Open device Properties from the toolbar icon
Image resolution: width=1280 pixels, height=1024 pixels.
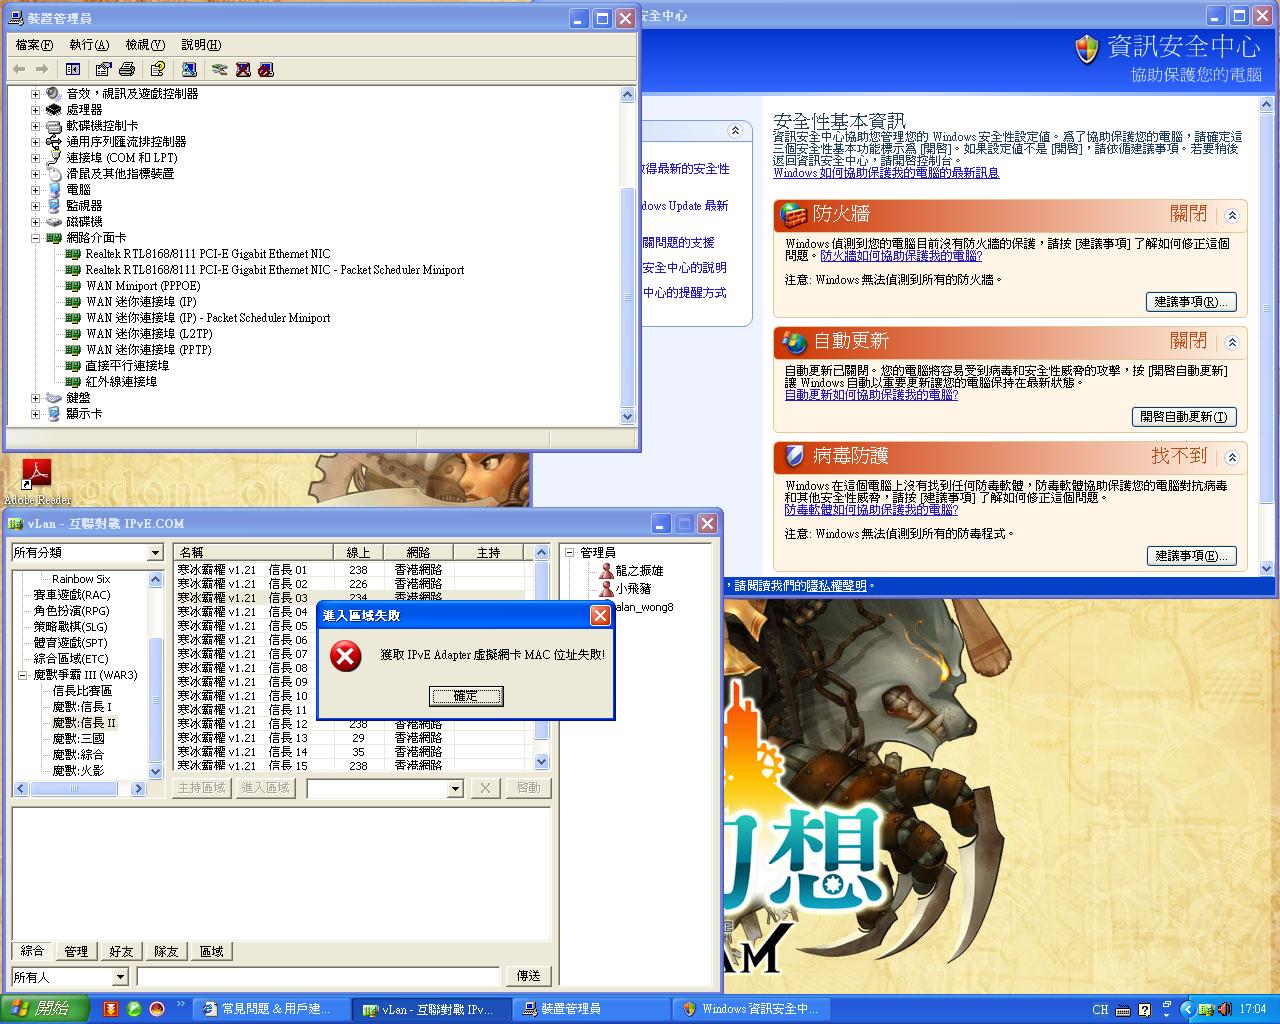103,69
